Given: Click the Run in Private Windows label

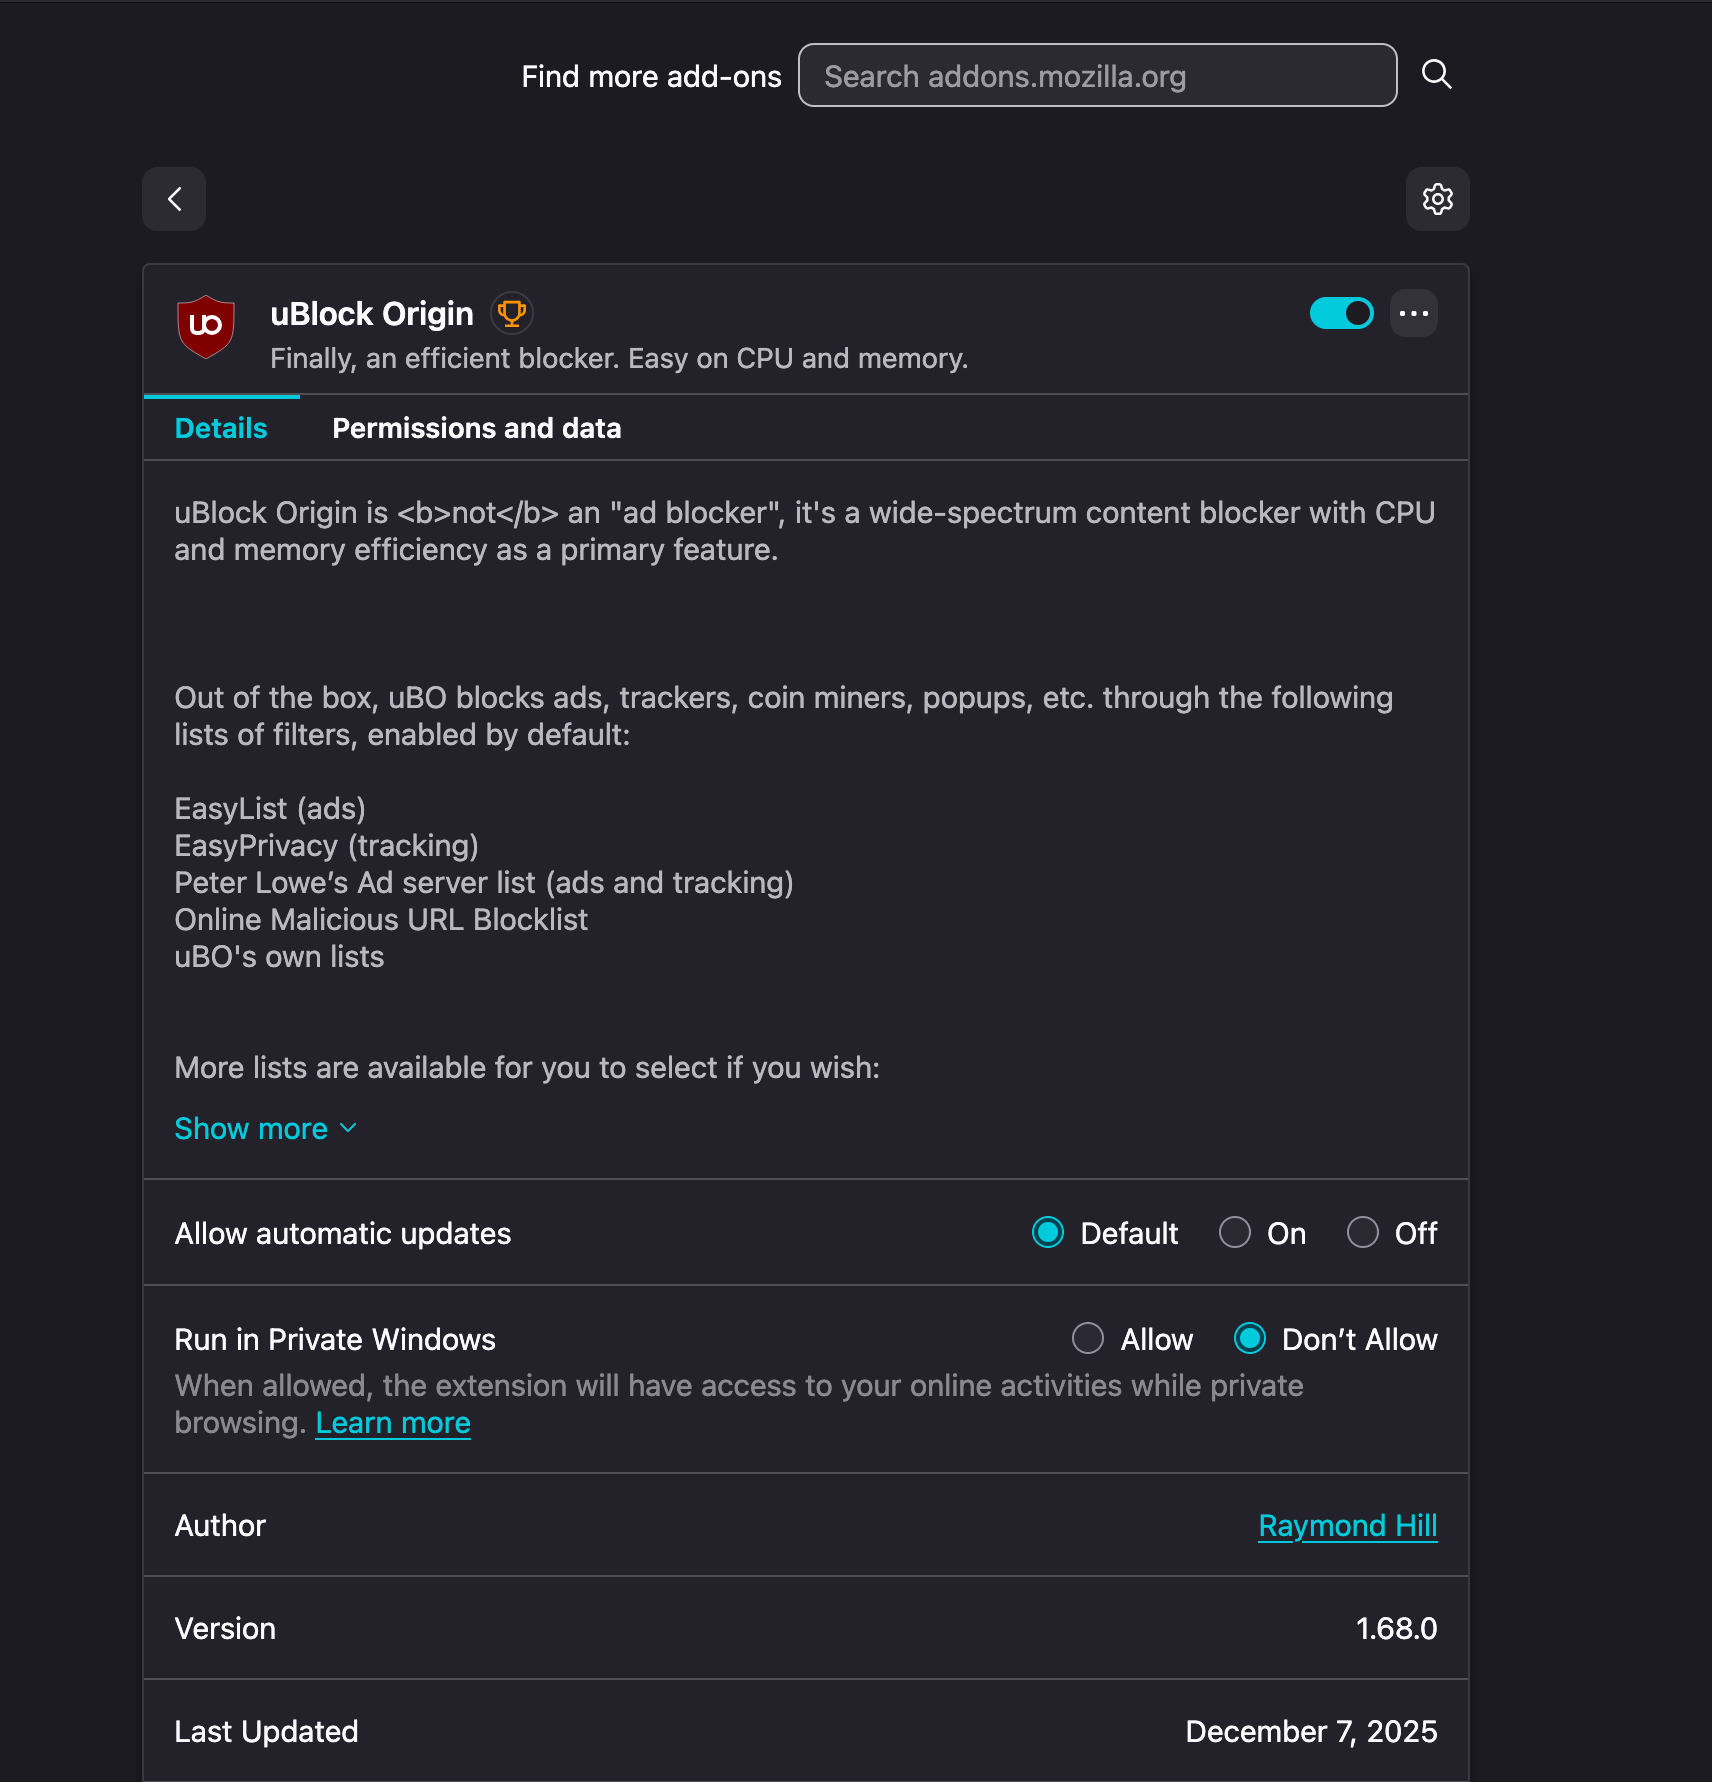Looking at the screenshot, I should [x=335, y=1340].
